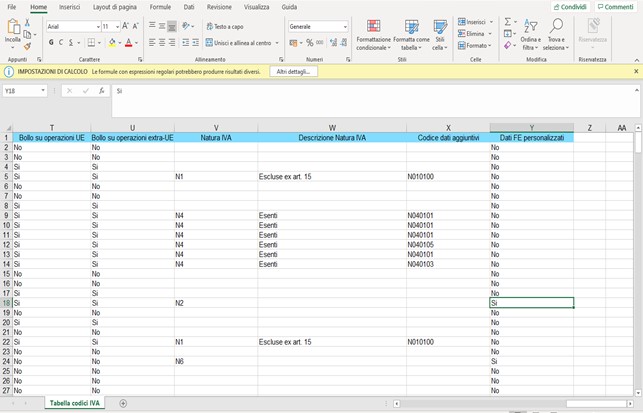Screen dimensions: 643x413
Task: Click the cut scissors icon
Action: (27, 23)
